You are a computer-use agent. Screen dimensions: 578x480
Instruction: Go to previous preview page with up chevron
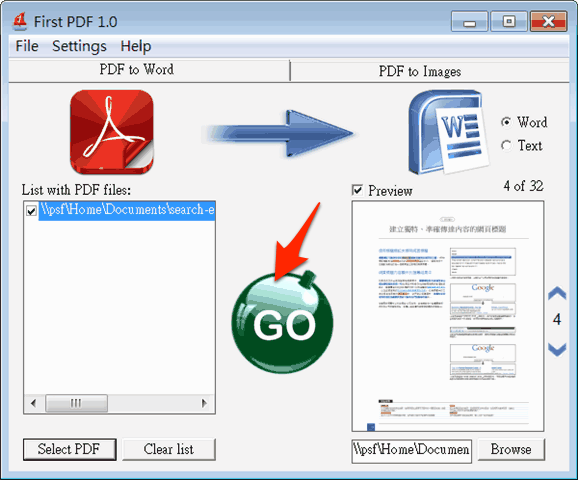point(557,293)
